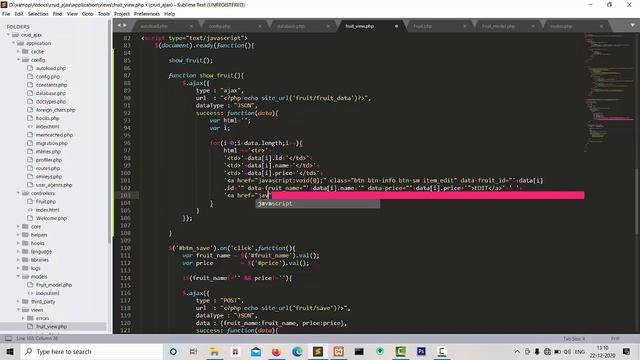Open the Mail app on taskbar
This screenshot has height=360, width=640.
click(x=256, y=351)
